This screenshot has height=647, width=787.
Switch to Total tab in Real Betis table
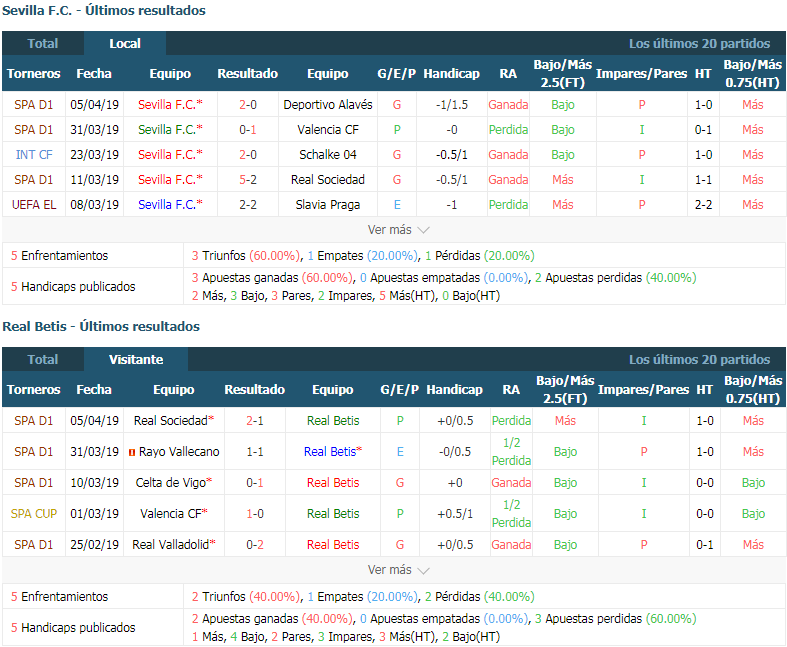[x=43, y=359]
